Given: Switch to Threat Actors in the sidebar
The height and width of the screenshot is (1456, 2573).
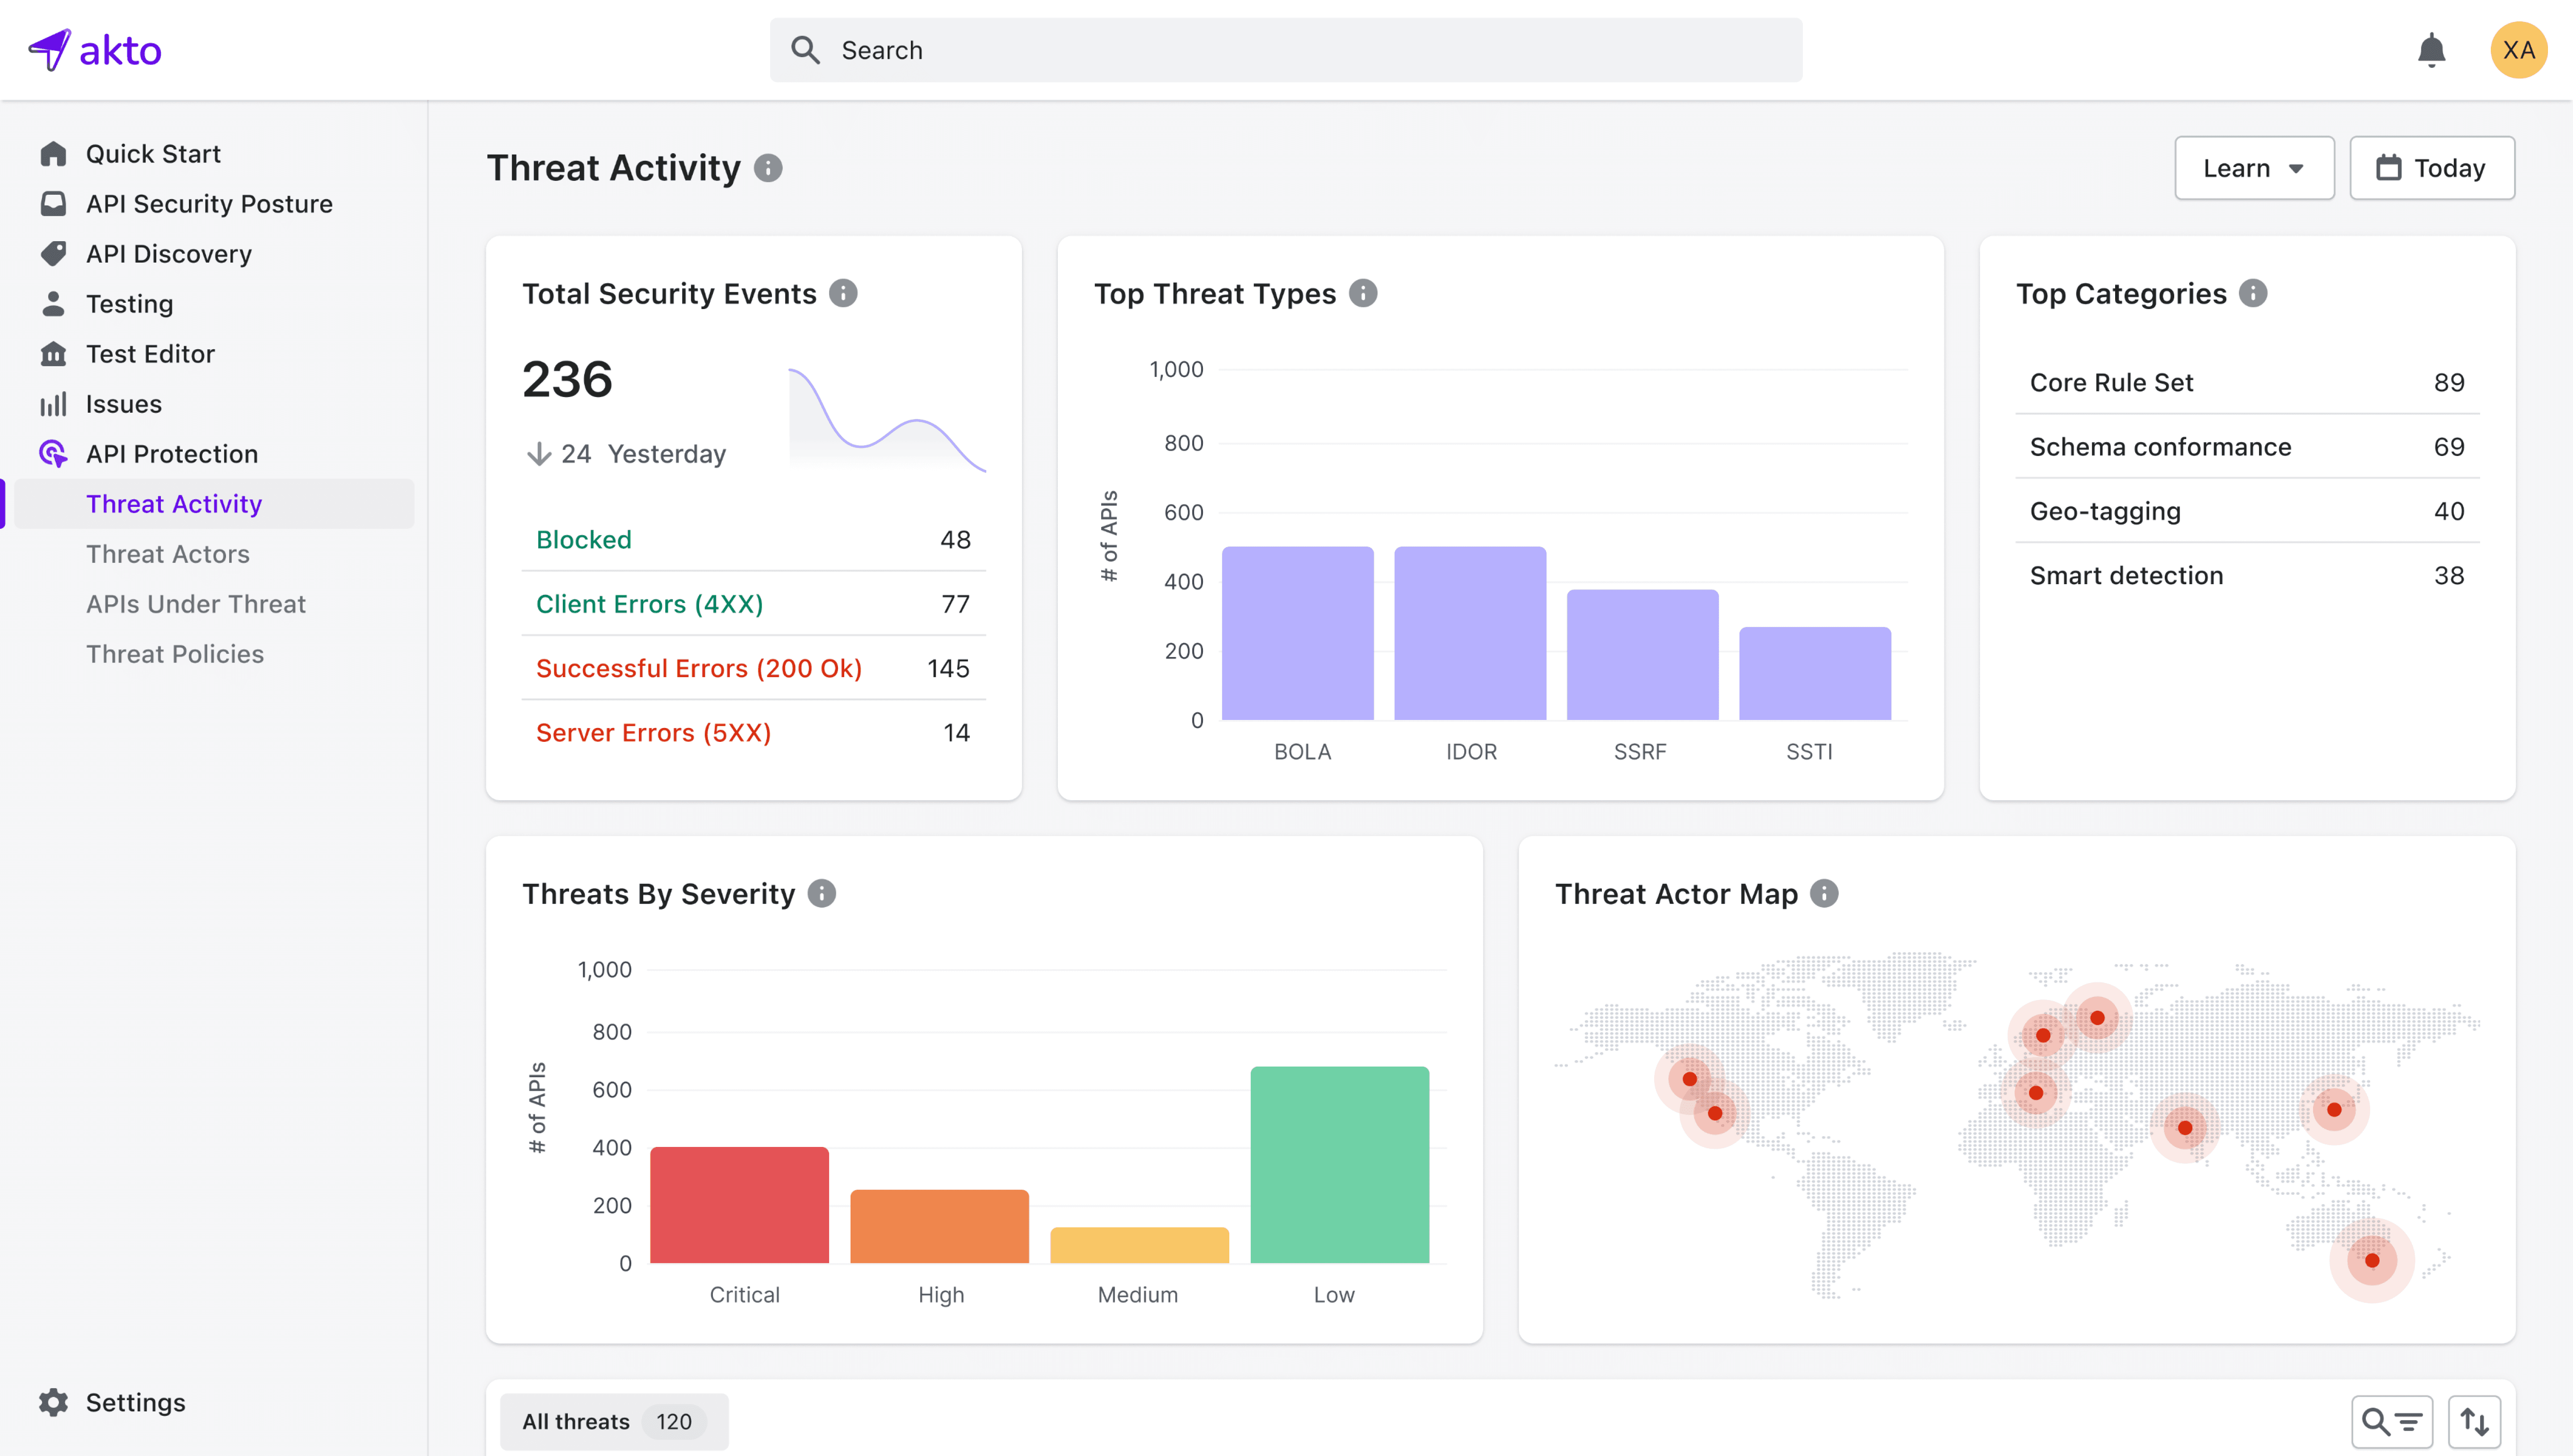Looking at the screenshot, I should click(167, 553).
